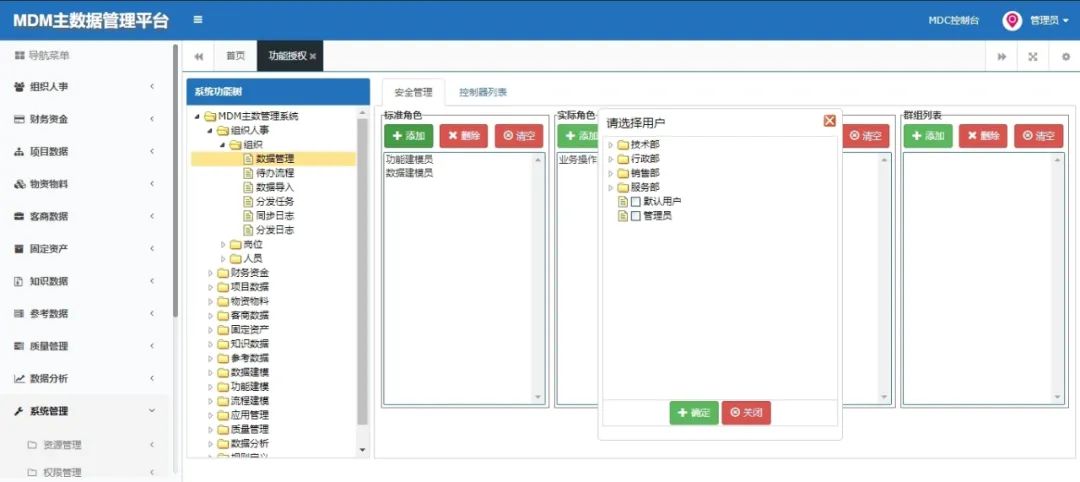Expand the 技术部 node in user dialog
Image resolution: width=1080 pixels, height=482 pixels.
click(x=610, y=145)
